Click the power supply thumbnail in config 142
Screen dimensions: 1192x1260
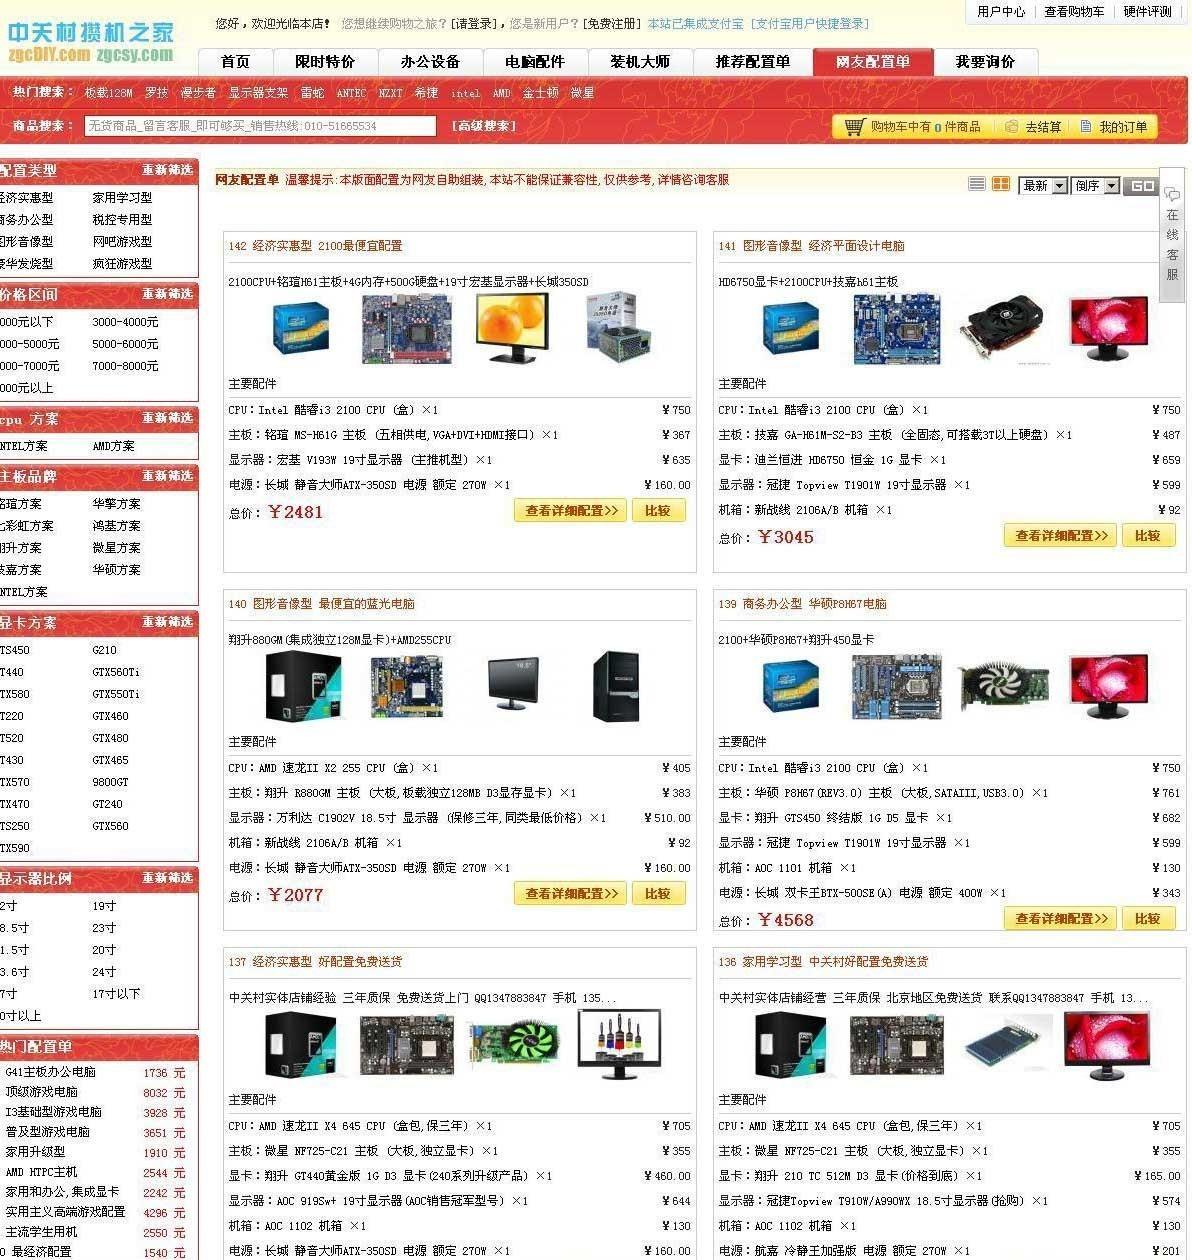pyautogui.click(x=618, y=326)
